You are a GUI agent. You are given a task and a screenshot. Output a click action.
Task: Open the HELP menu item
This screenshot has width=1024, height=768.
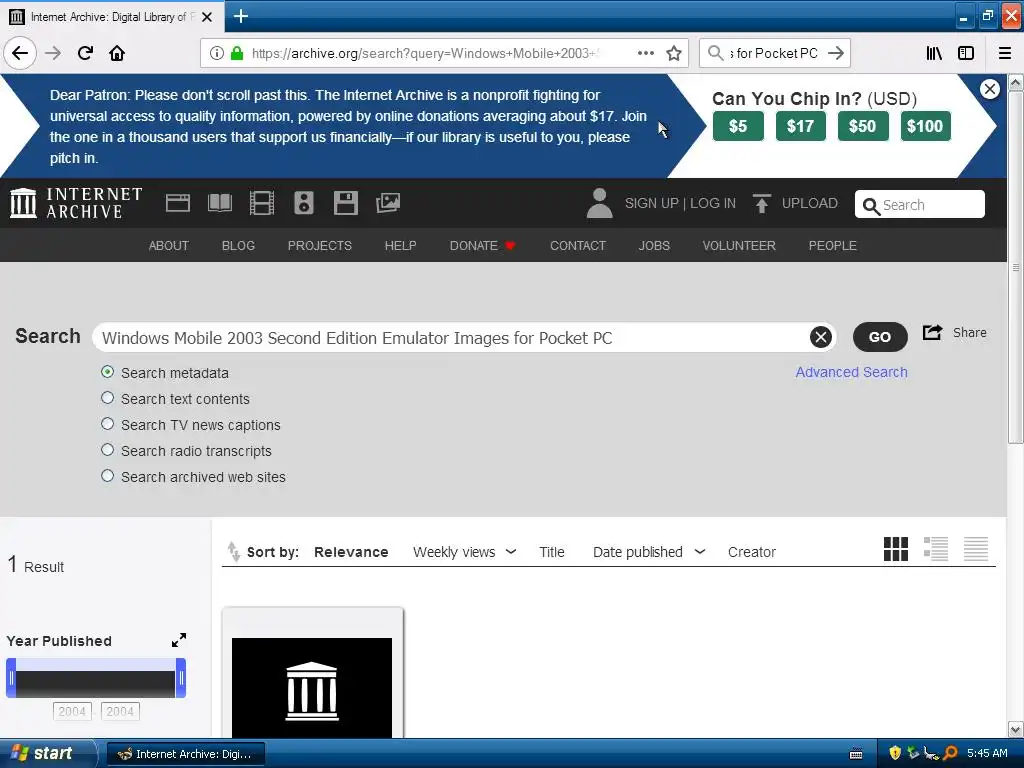(x=400, y=246)
